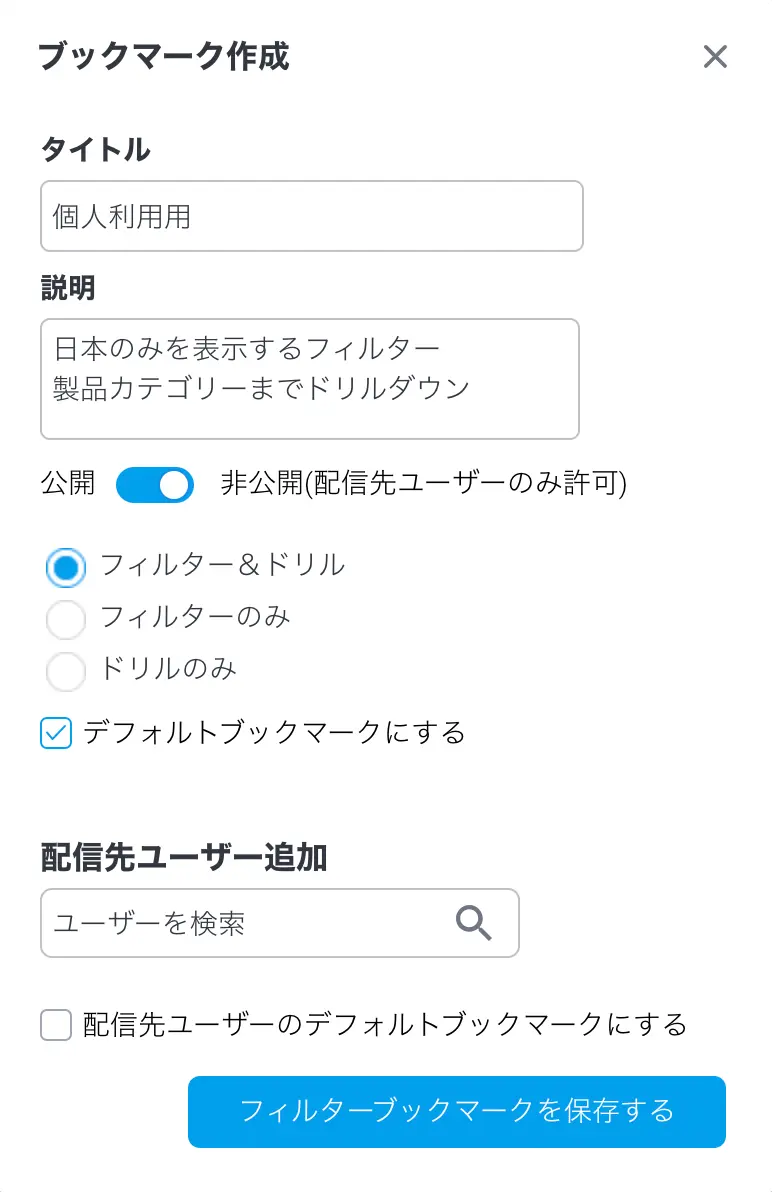772x1192 pixels.
Task: Click the 非公開(配信先ユーザーのみ許可) label
Action: click(x=423, y=485)
